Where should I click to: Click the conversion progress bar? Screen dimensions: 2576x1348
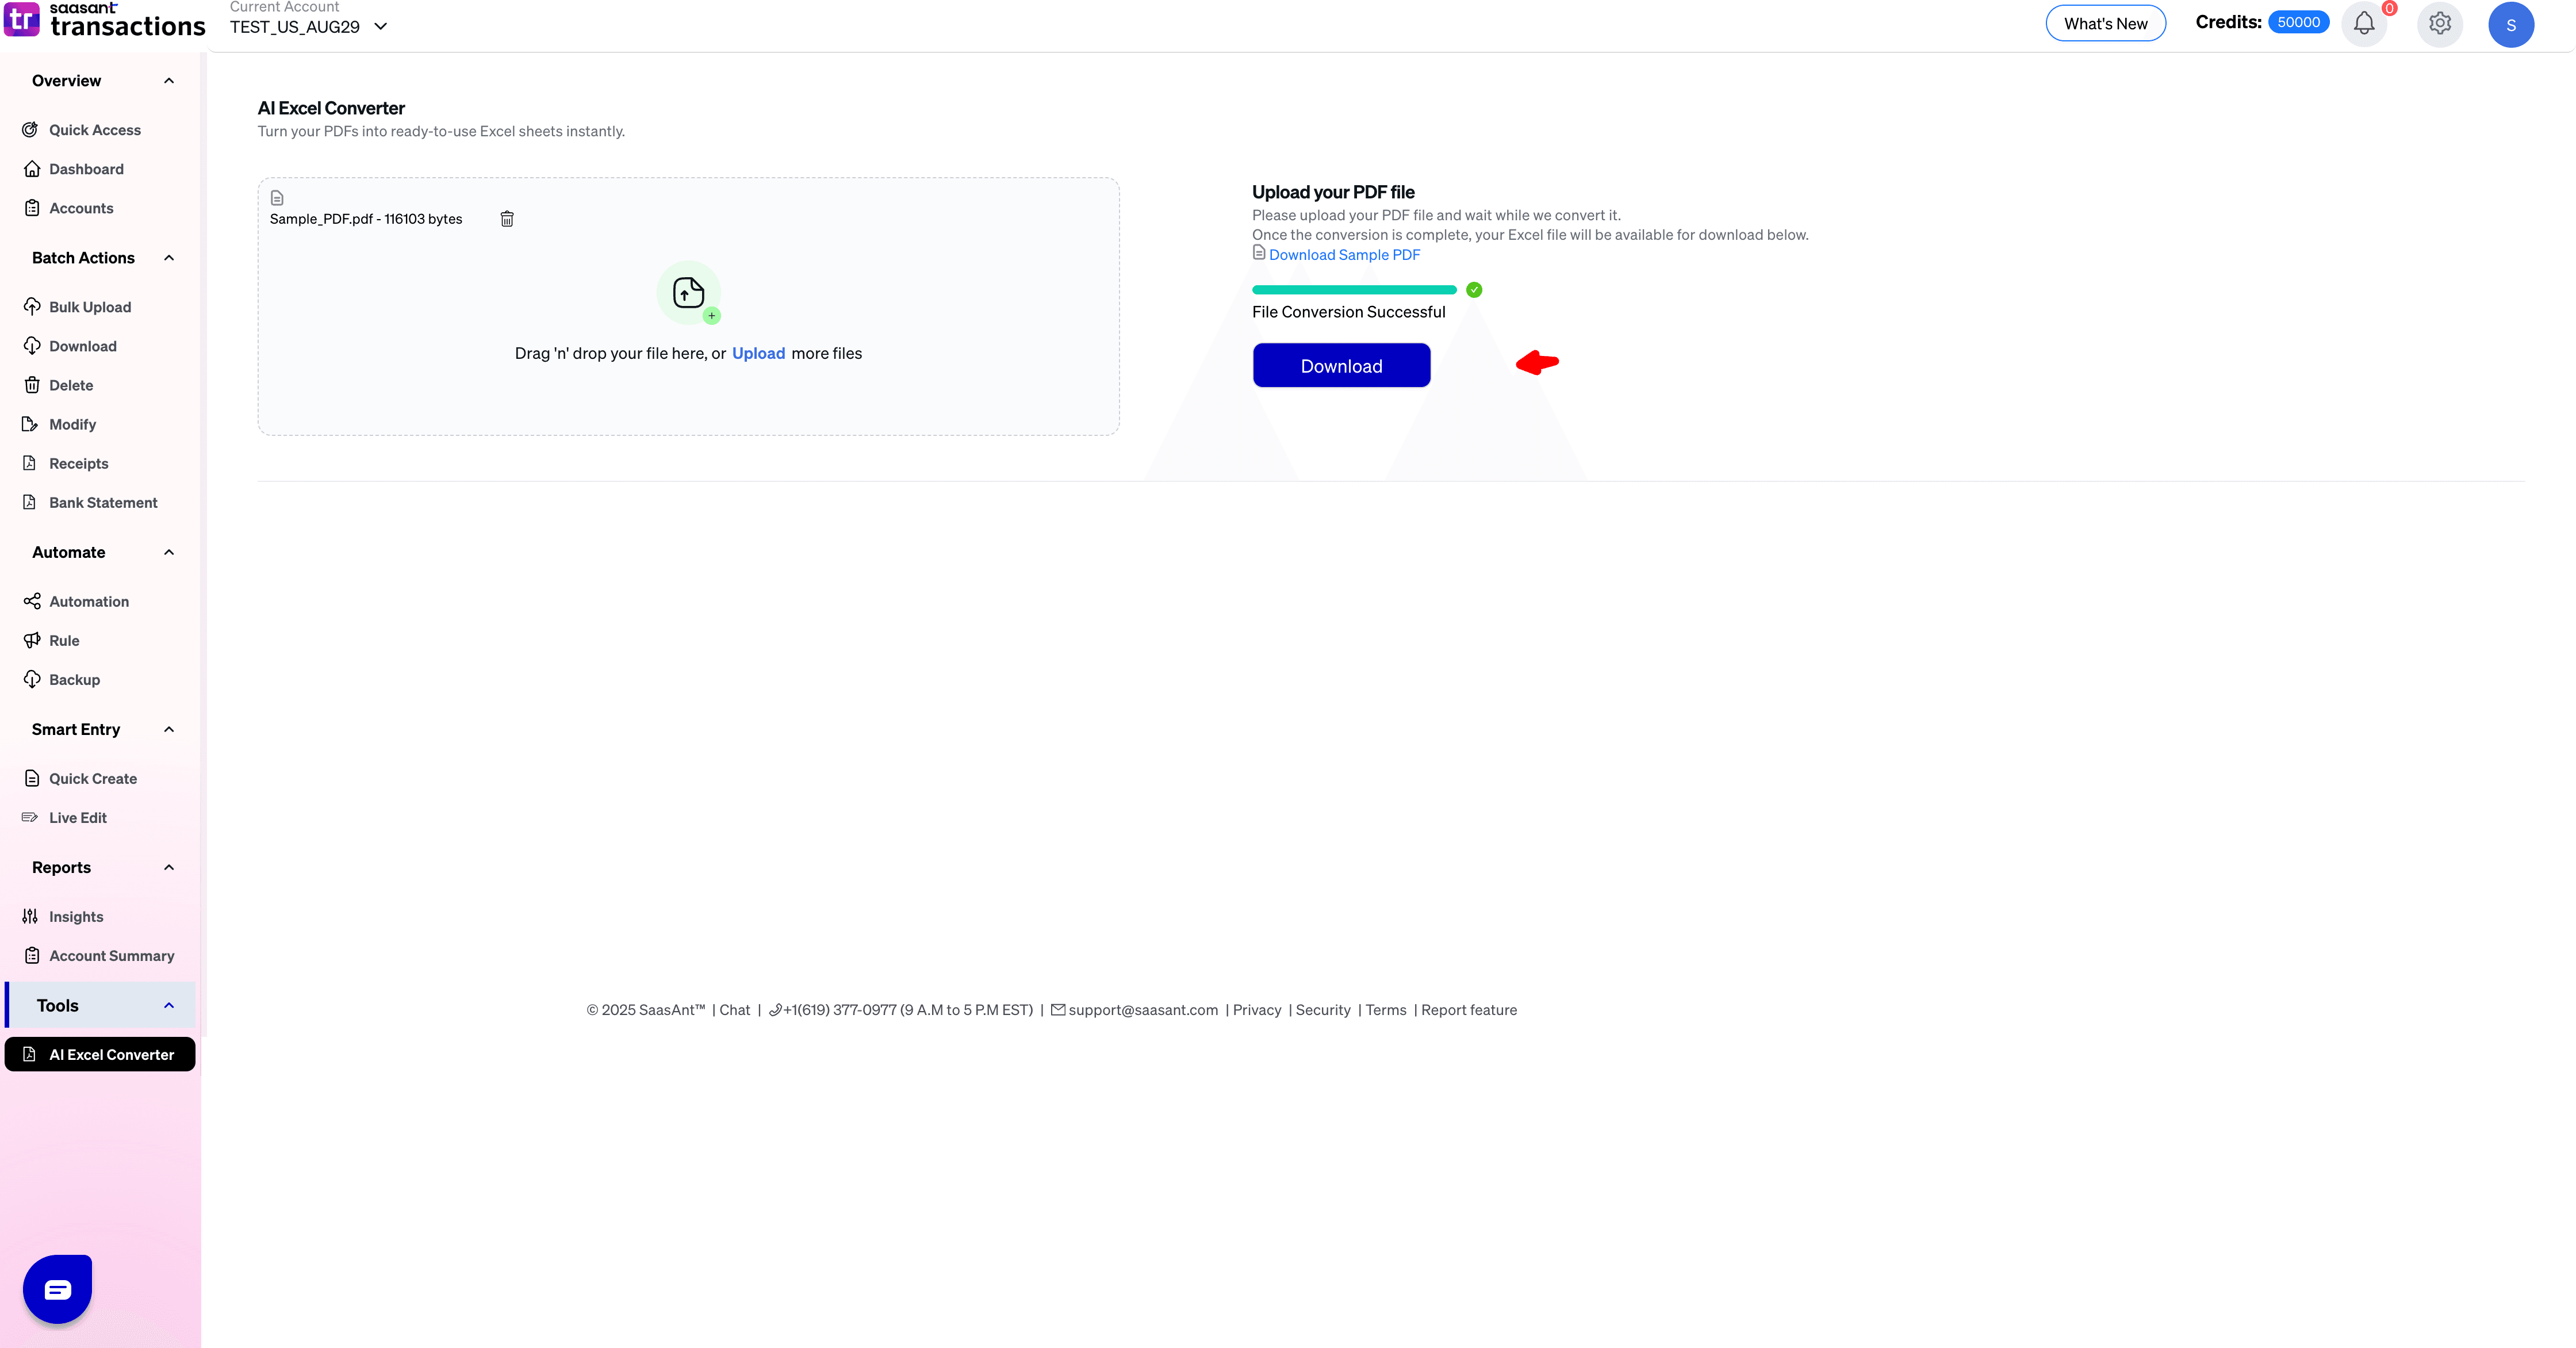(1354, 290)
